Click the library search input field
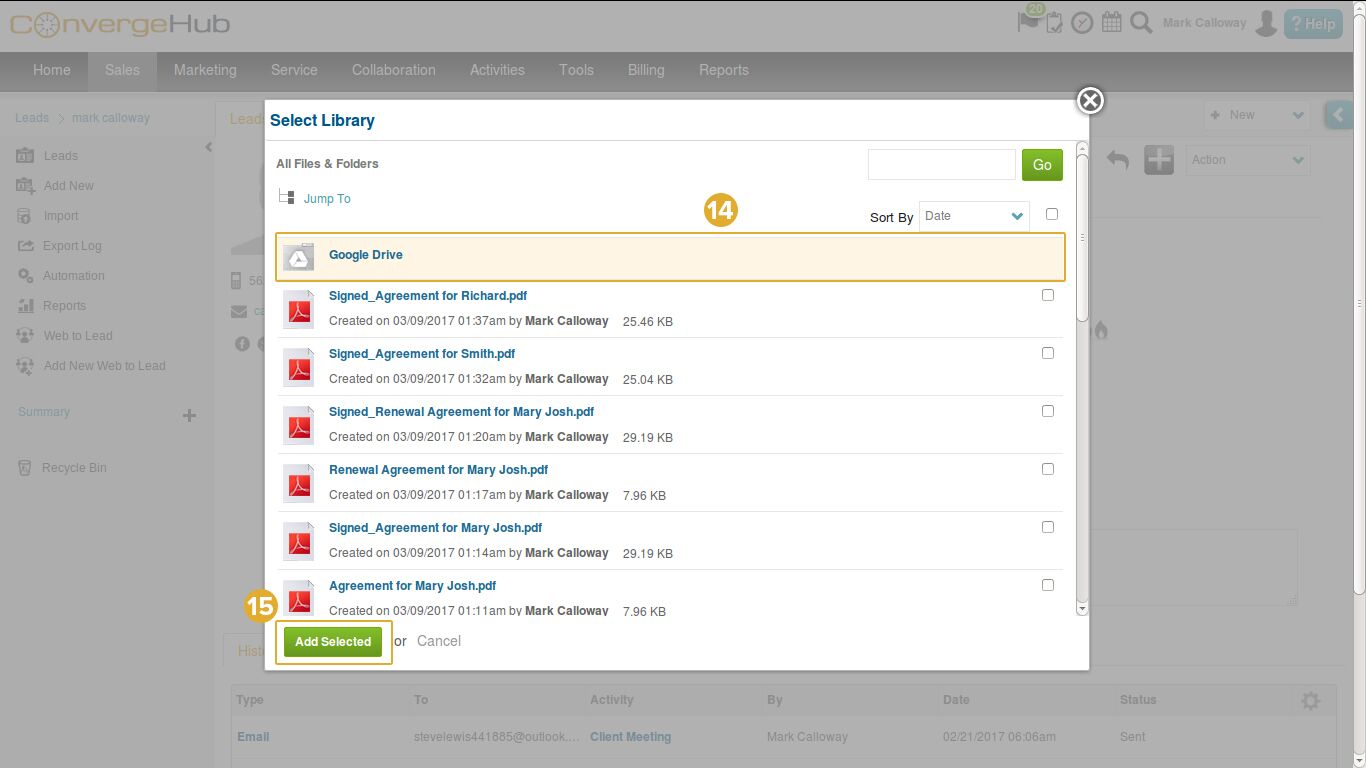 coord(941,165)
